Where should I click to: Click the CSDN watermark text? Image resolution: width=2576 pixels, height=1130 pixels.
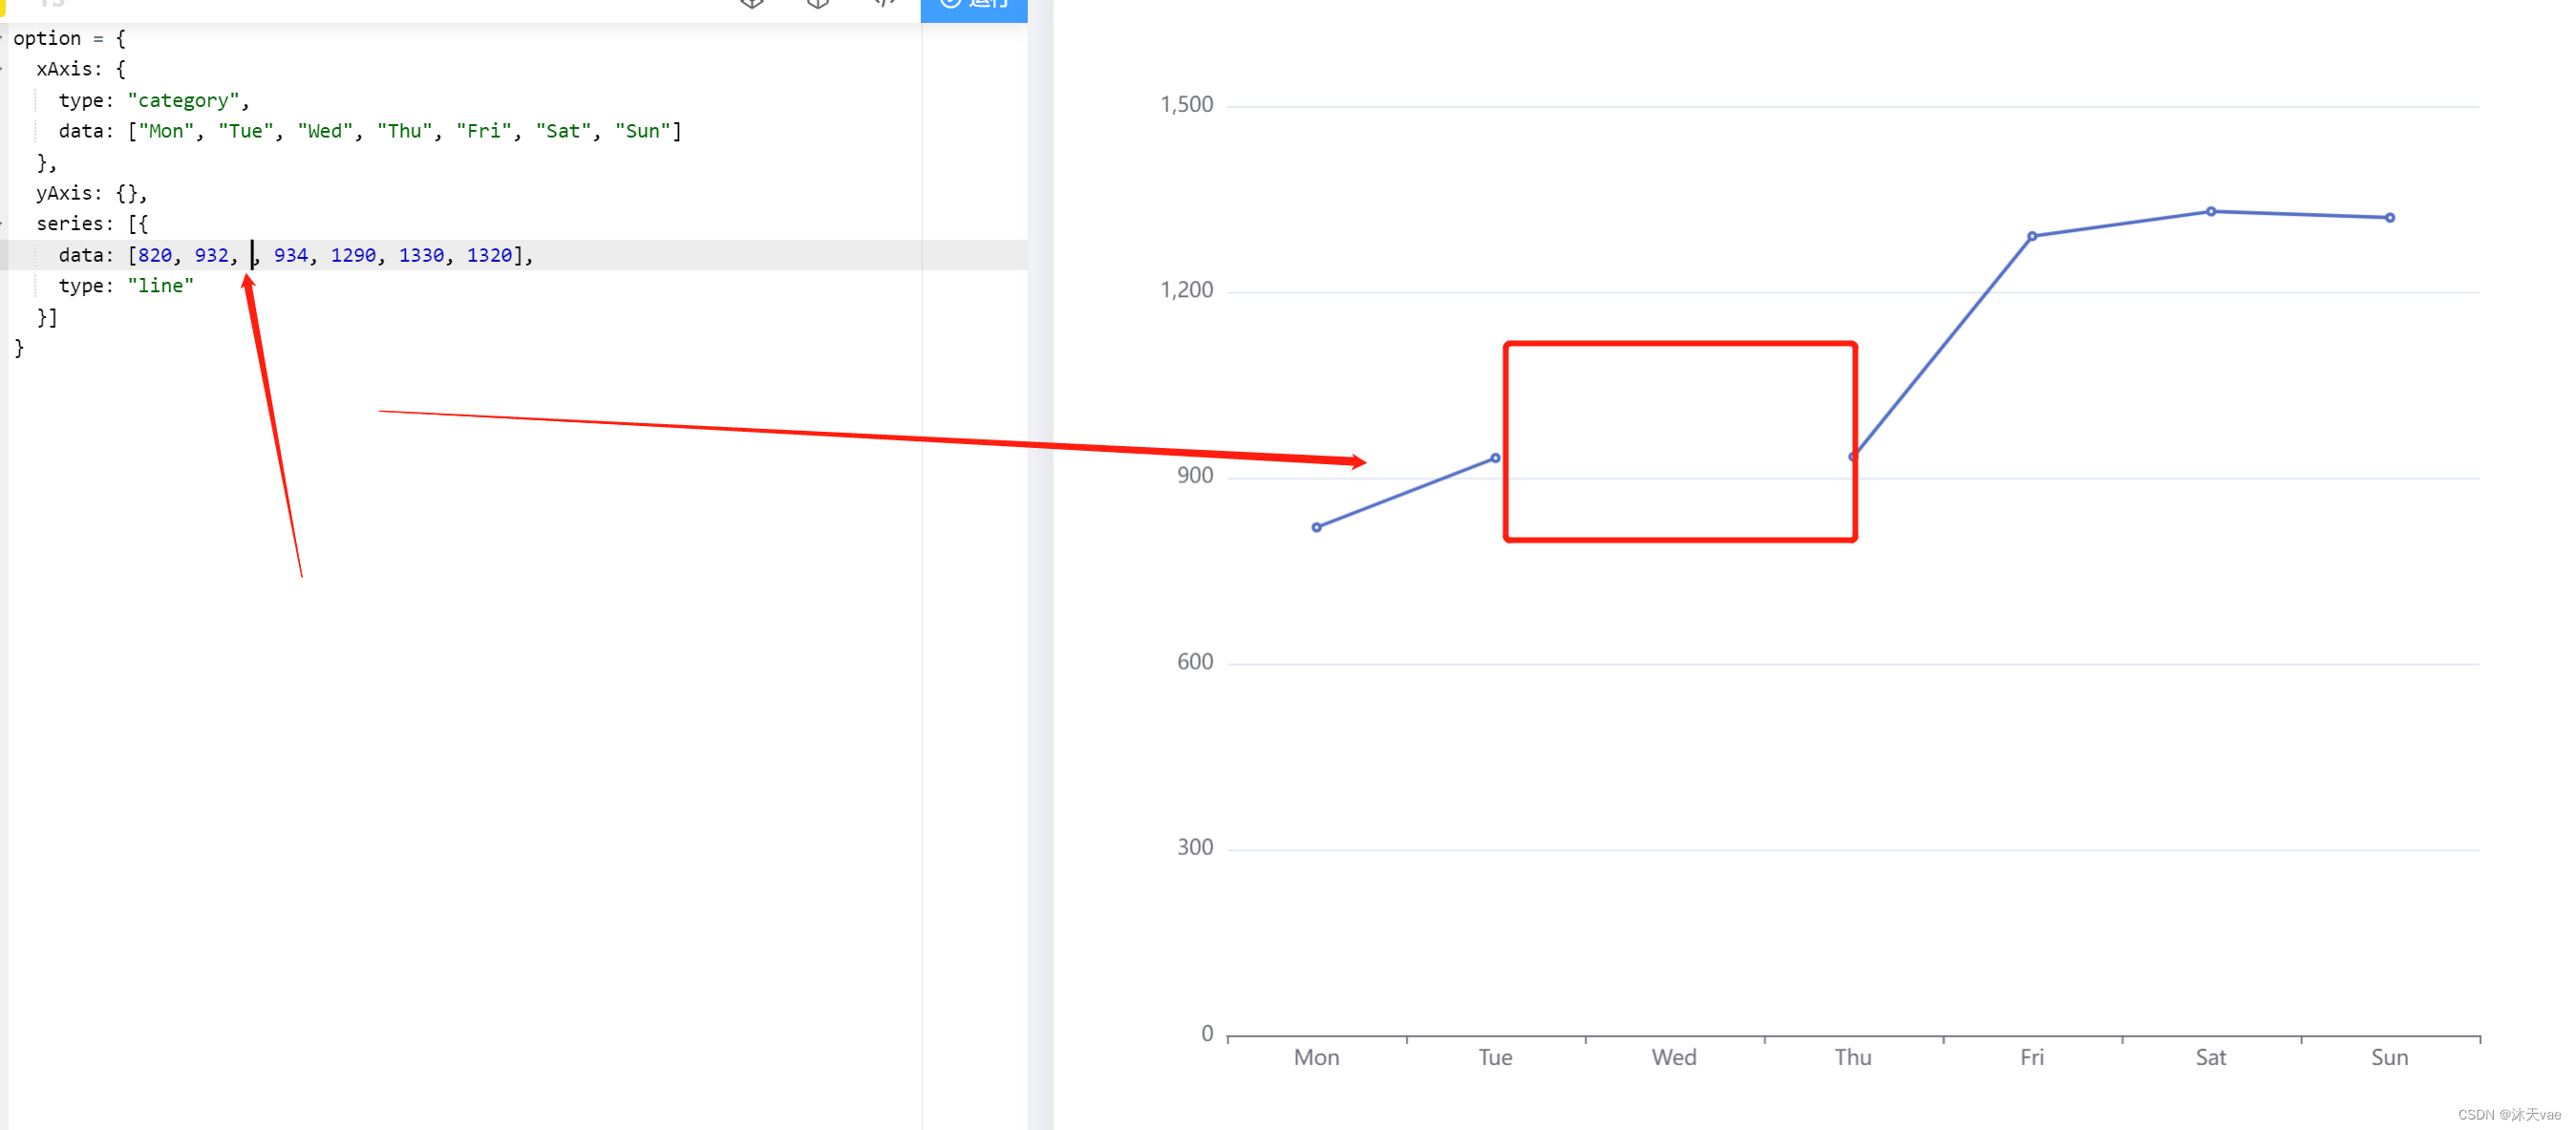2508,1114
